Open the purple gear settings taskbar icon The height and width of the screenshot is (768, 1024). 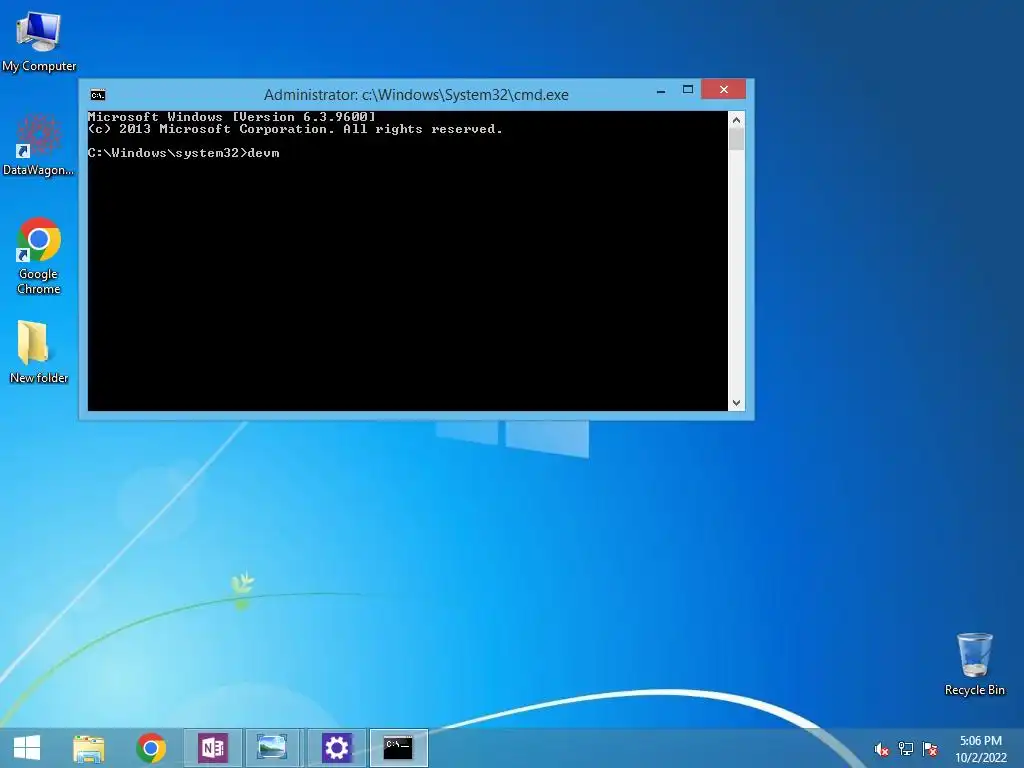[x=336, y=748]
